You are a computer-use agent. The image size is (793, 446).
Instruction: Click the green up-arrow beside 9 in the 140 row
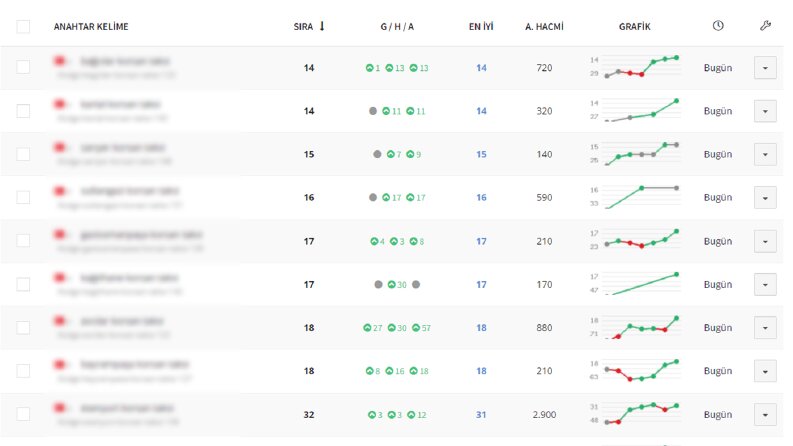pyautogui.click(x=410, y=154)
